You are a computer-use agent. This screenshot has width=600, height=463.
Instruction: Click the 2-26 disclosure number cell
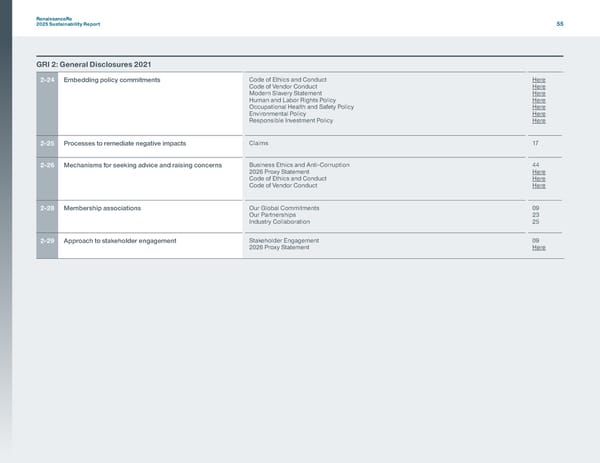(x=47, y=179)
